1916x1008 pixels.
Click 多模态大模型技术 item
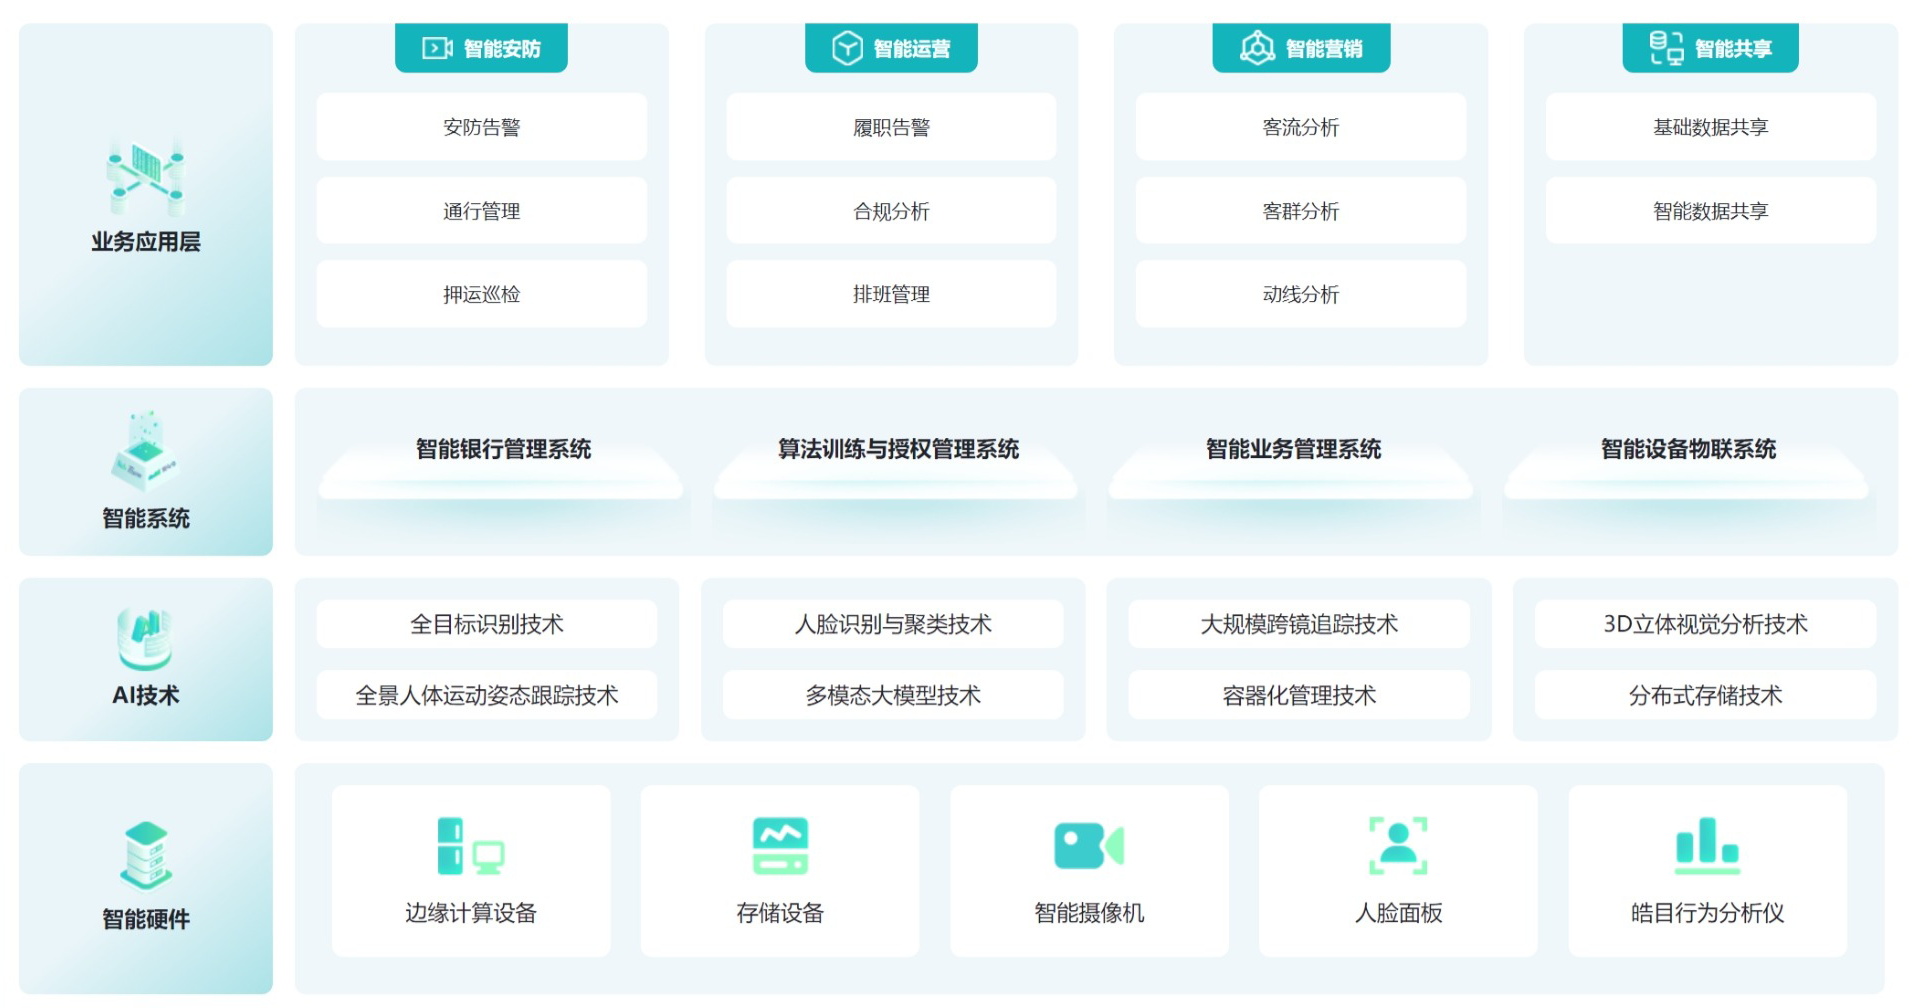coord(893,695)
